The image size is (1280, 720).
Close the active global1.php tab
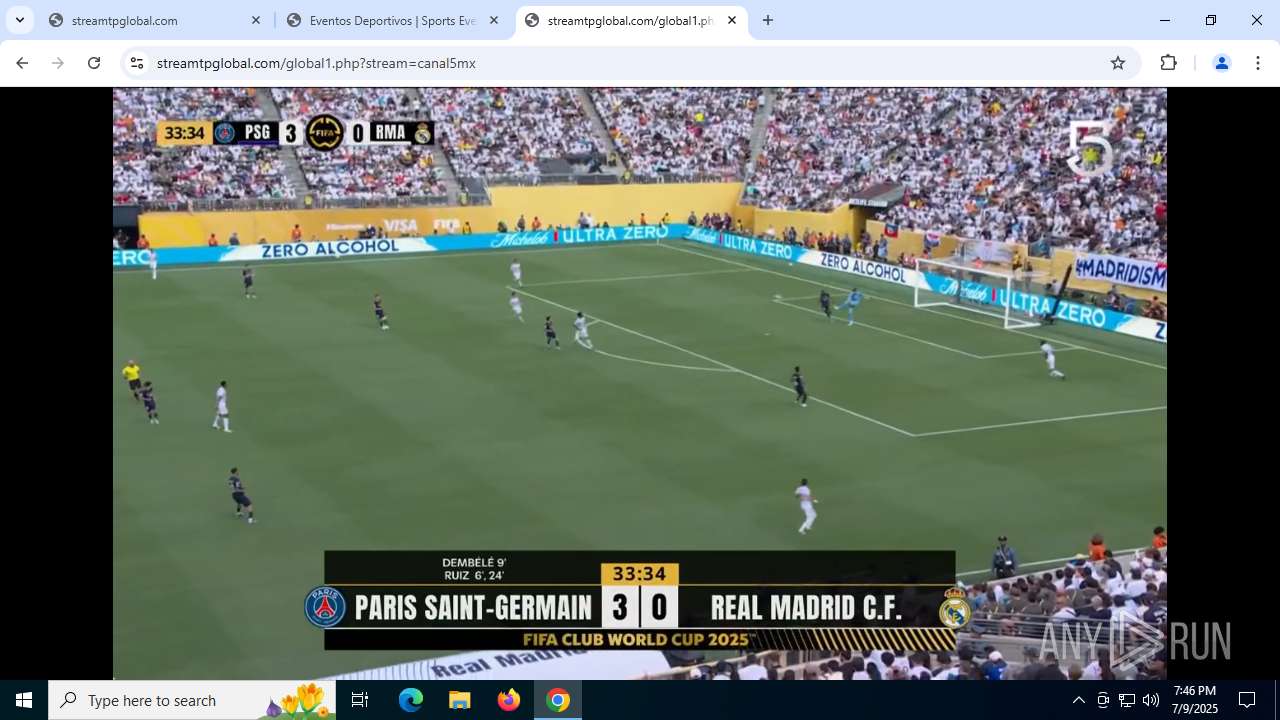pyautogui.click(x=732, y=20)
